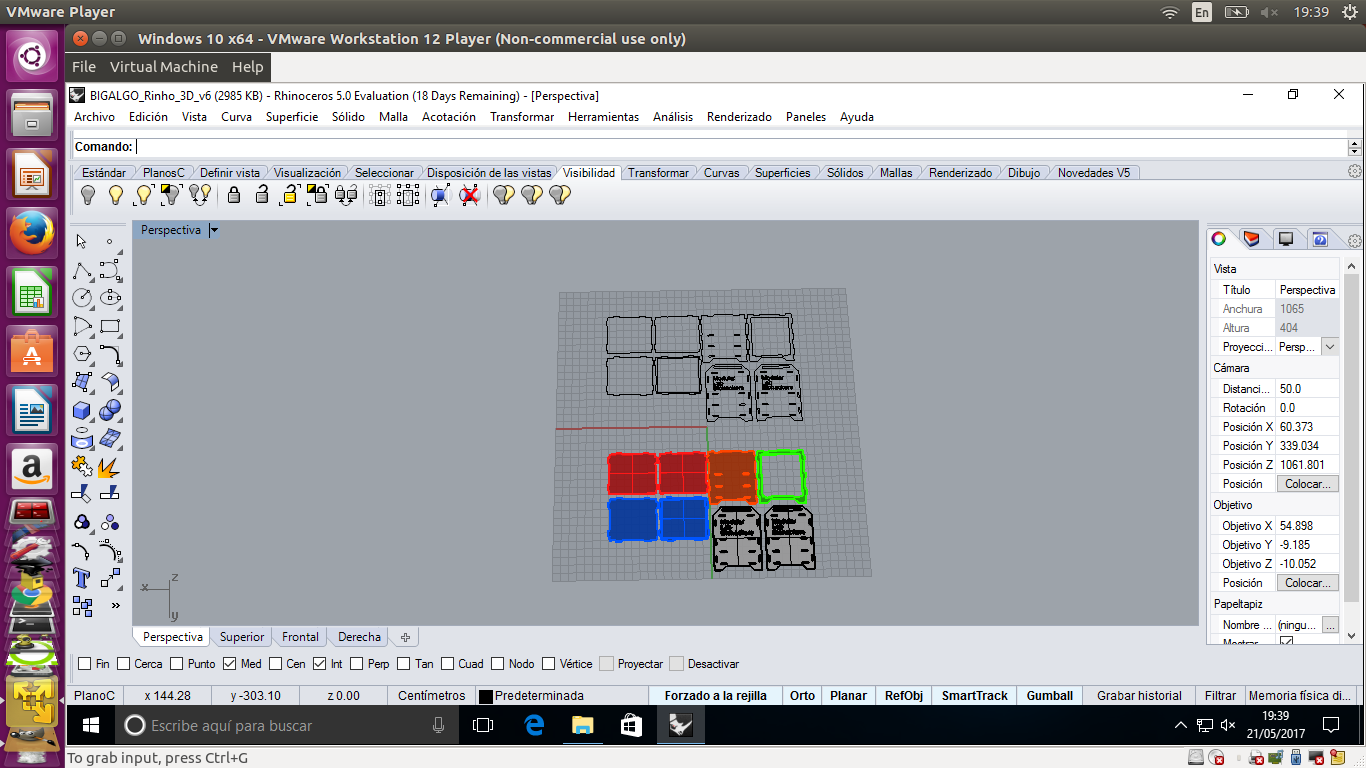This screenshot has width=1366, height=768.
Task: Select the Box solid tool
Action: [82, 410]
